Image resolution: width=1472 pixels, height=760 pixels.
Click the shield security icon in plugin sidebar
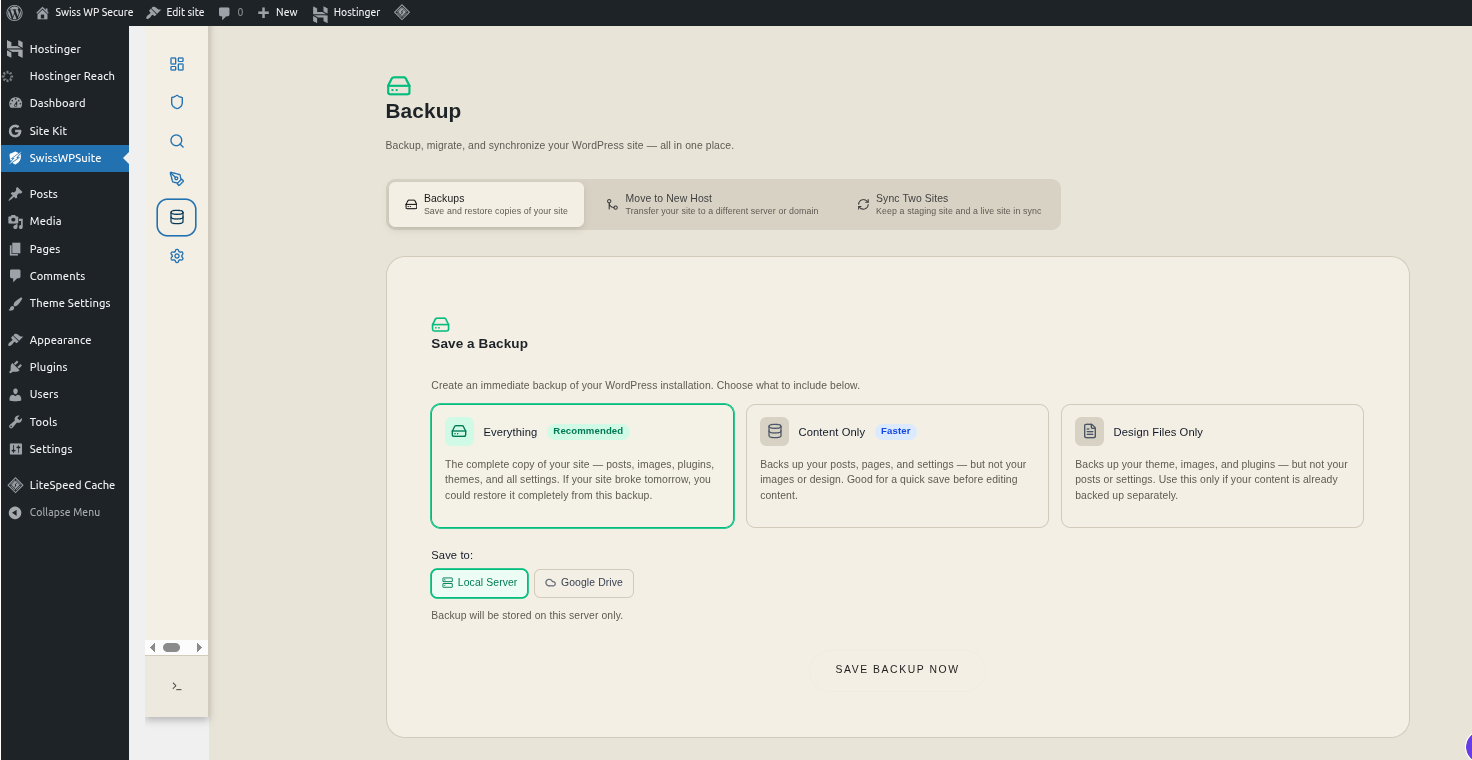[177, 102]
